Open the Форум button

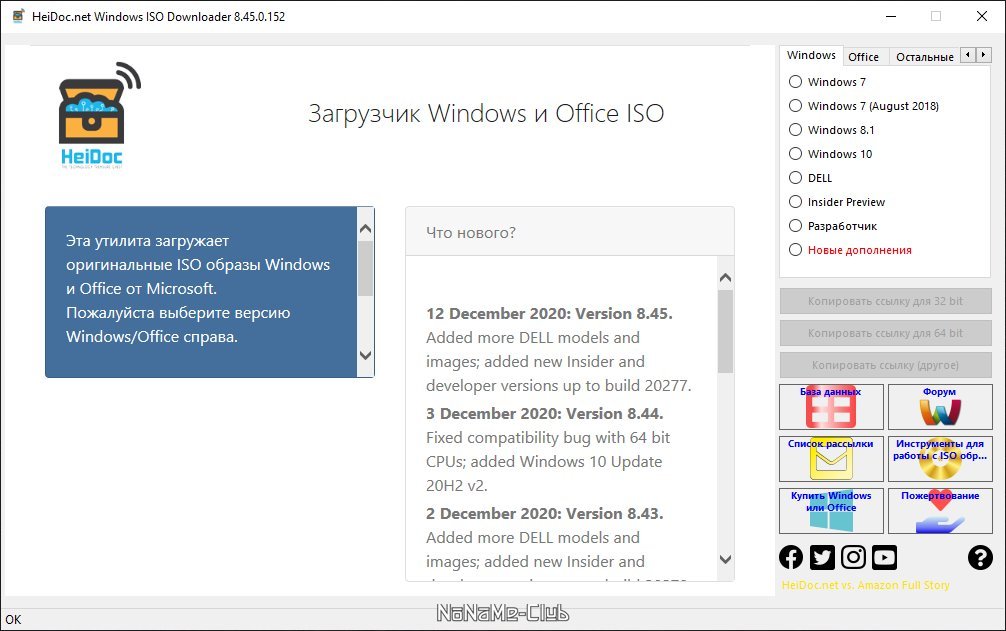[x=940, y=407]
